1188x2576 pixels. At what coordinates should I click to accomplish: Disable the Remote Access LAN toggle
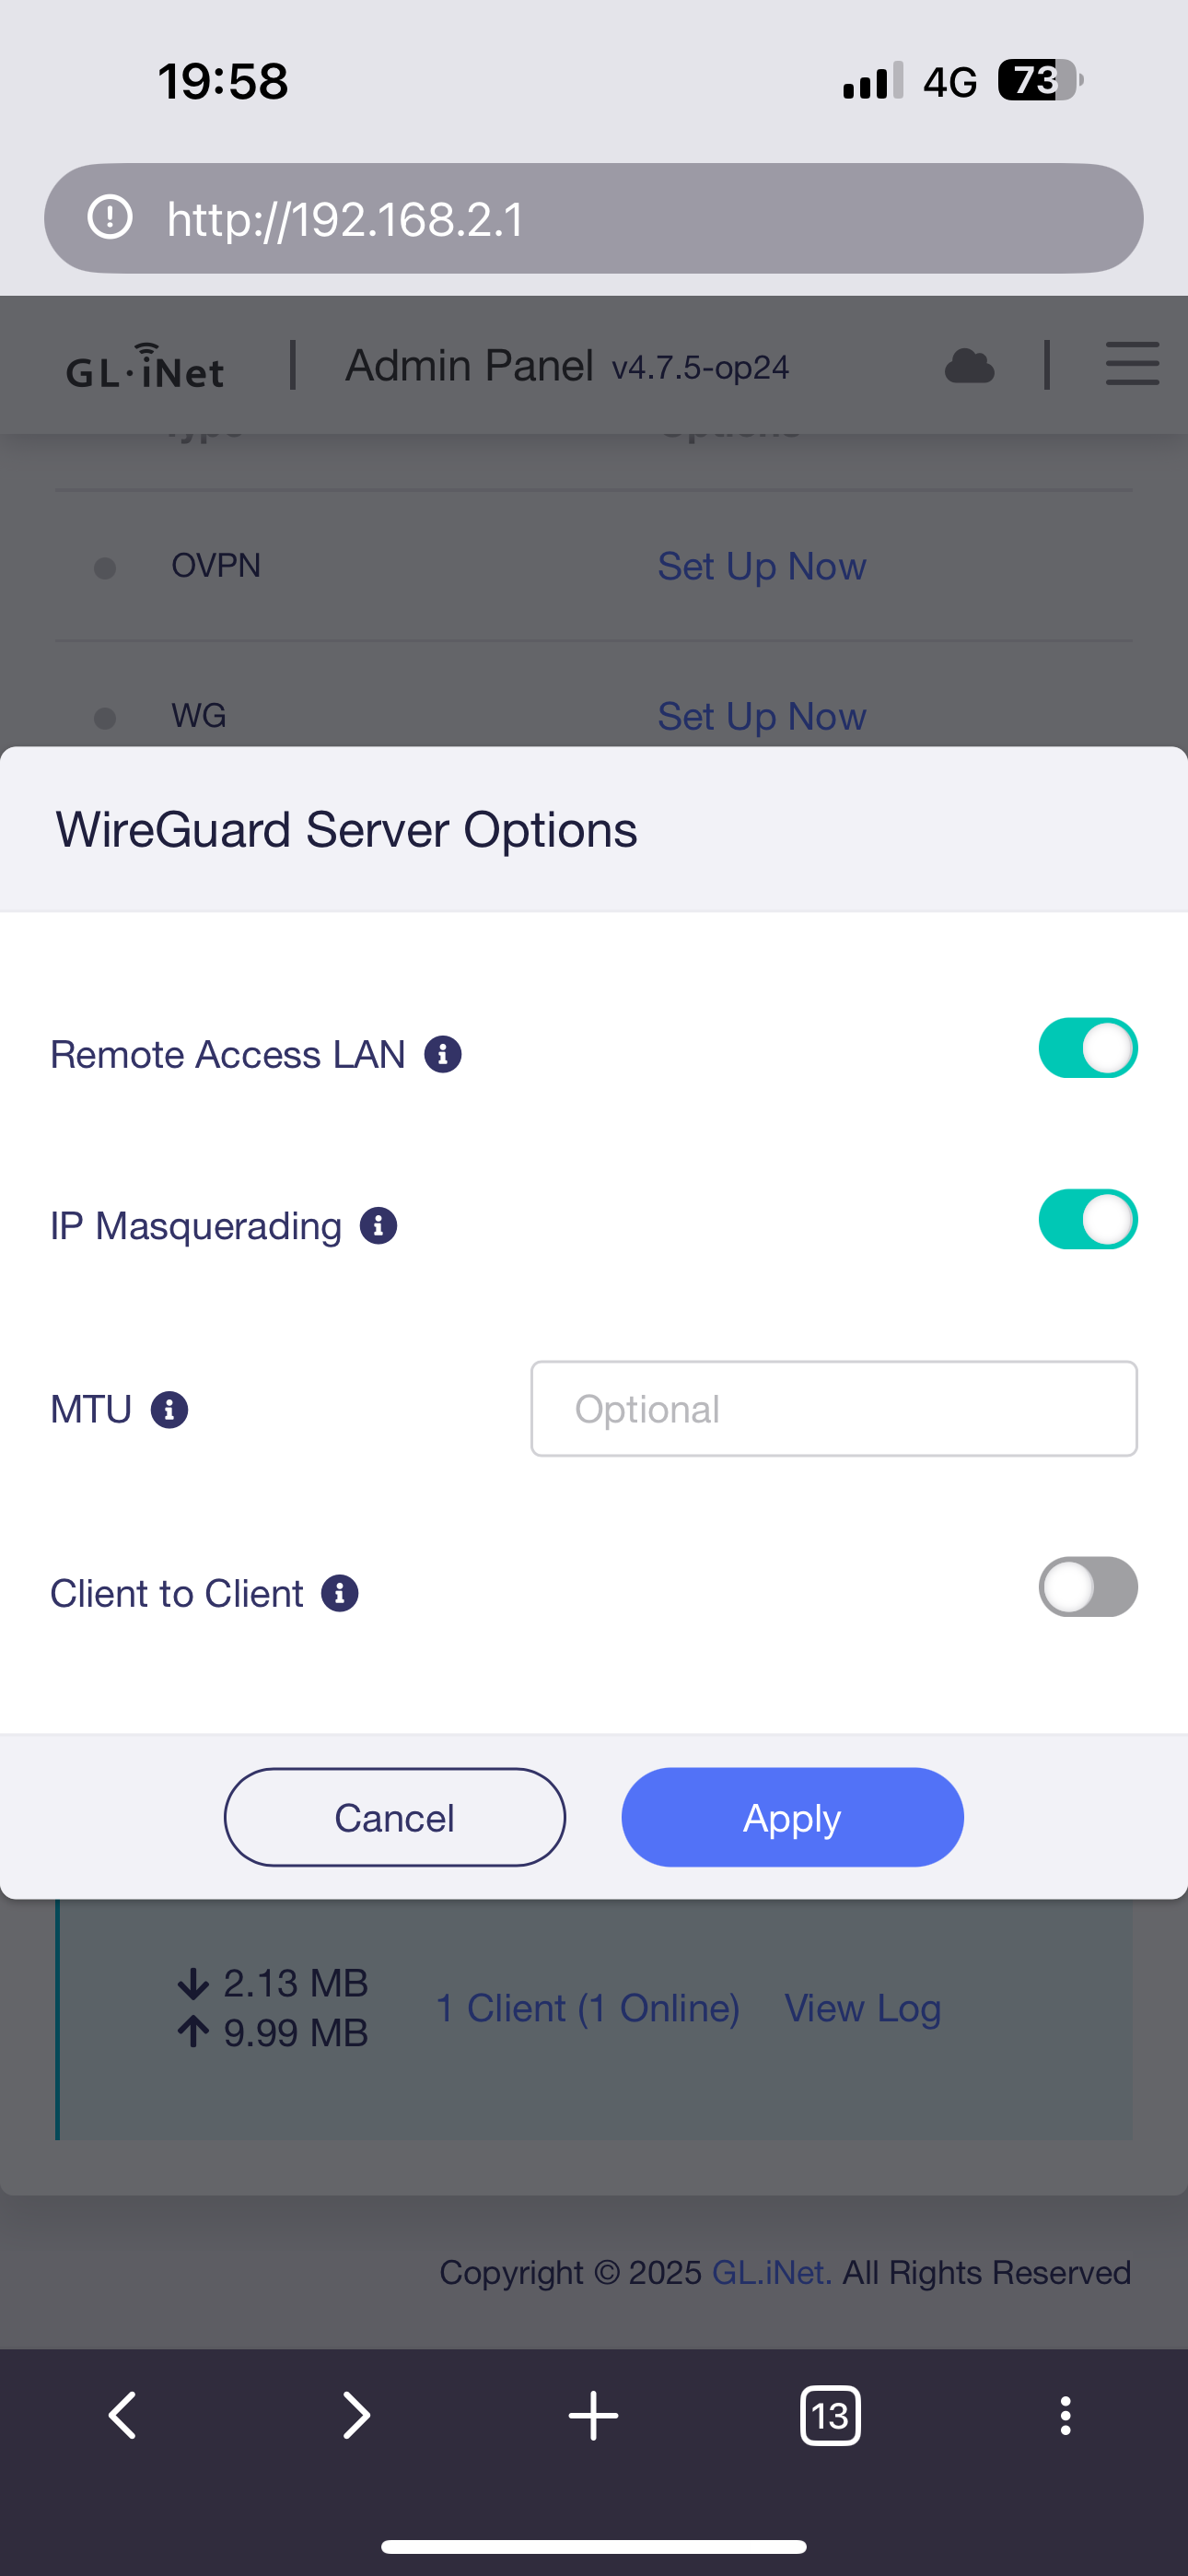coord(1087,1048)
